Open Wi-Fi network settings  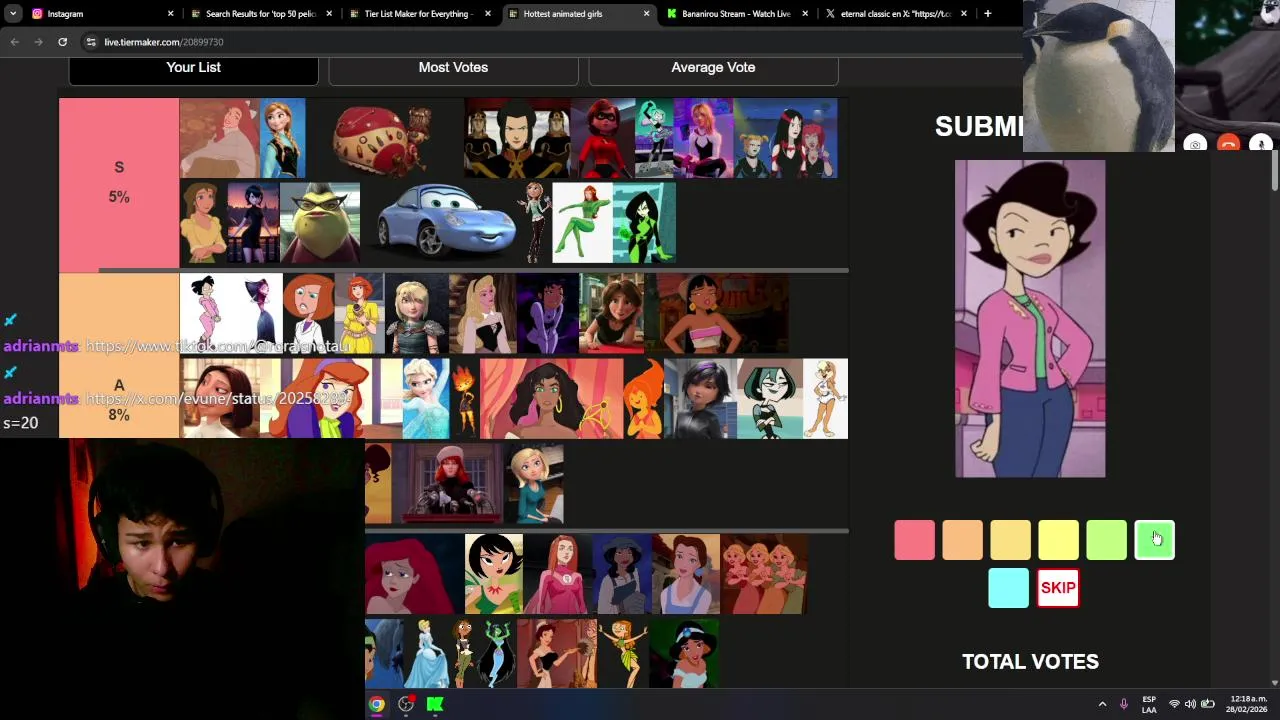1174,704
